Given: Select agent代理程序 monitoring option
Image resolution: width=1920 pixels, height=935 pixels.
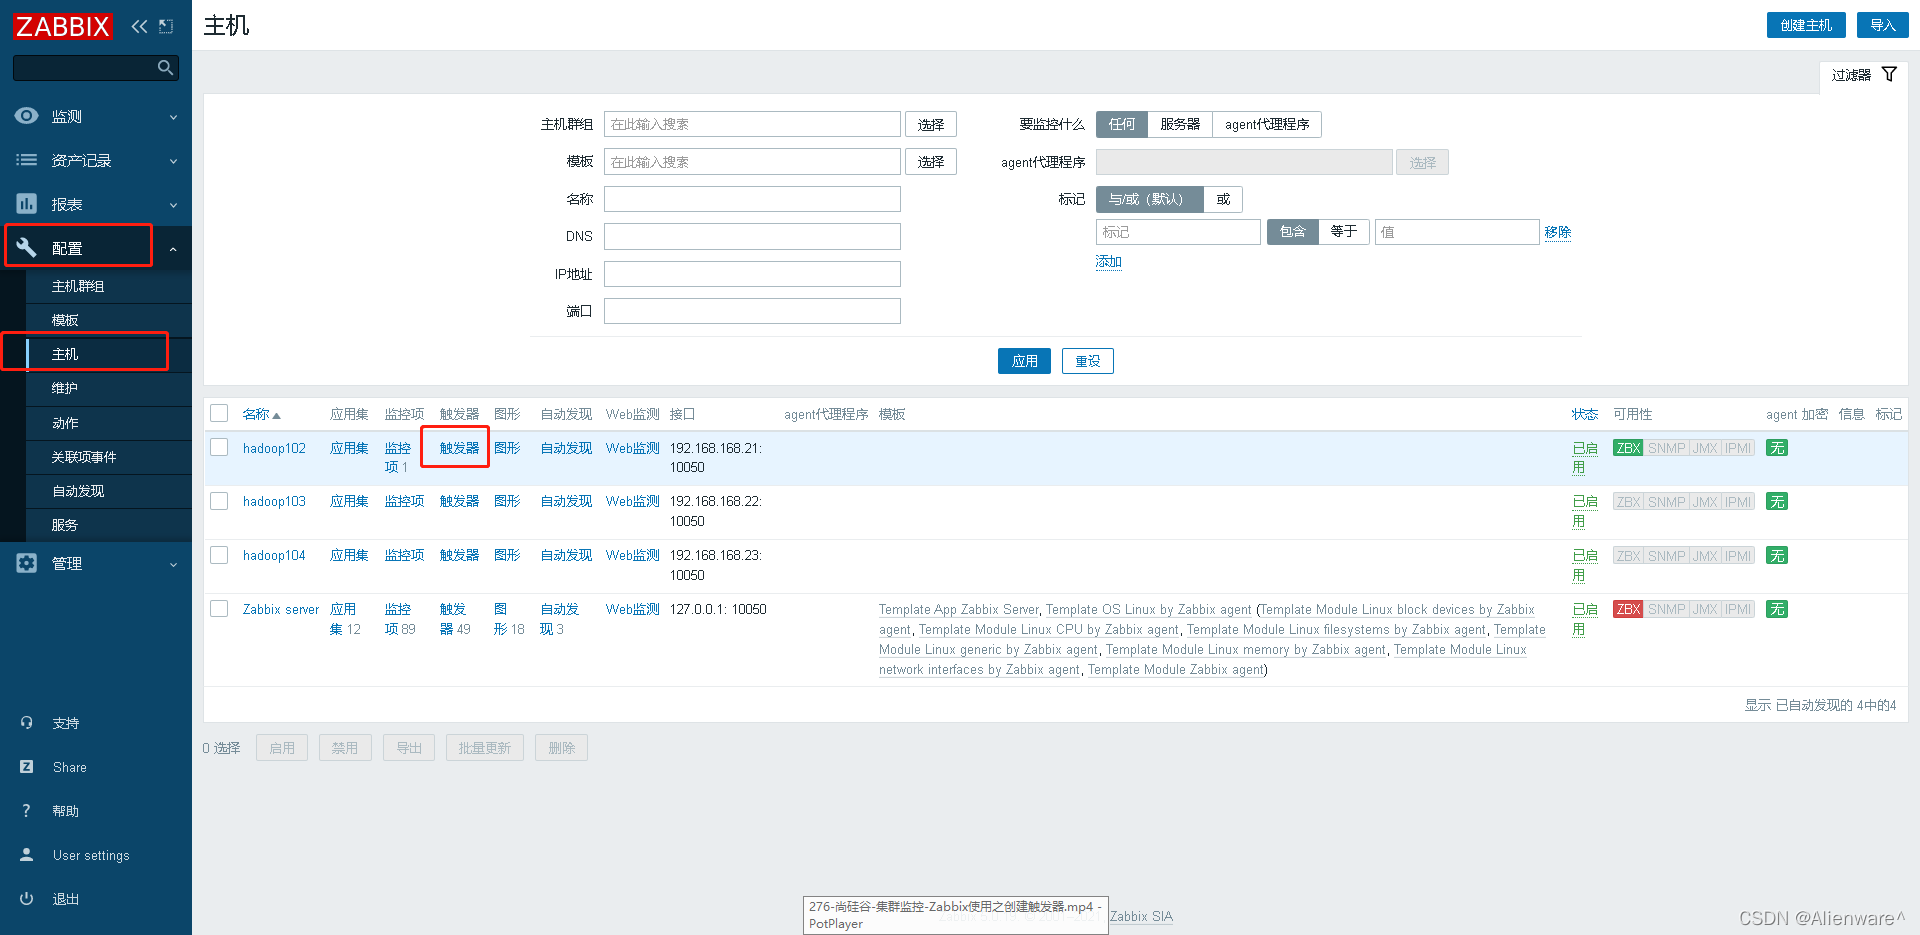Looking at the screenshot, I should (x=1267, y=124).
